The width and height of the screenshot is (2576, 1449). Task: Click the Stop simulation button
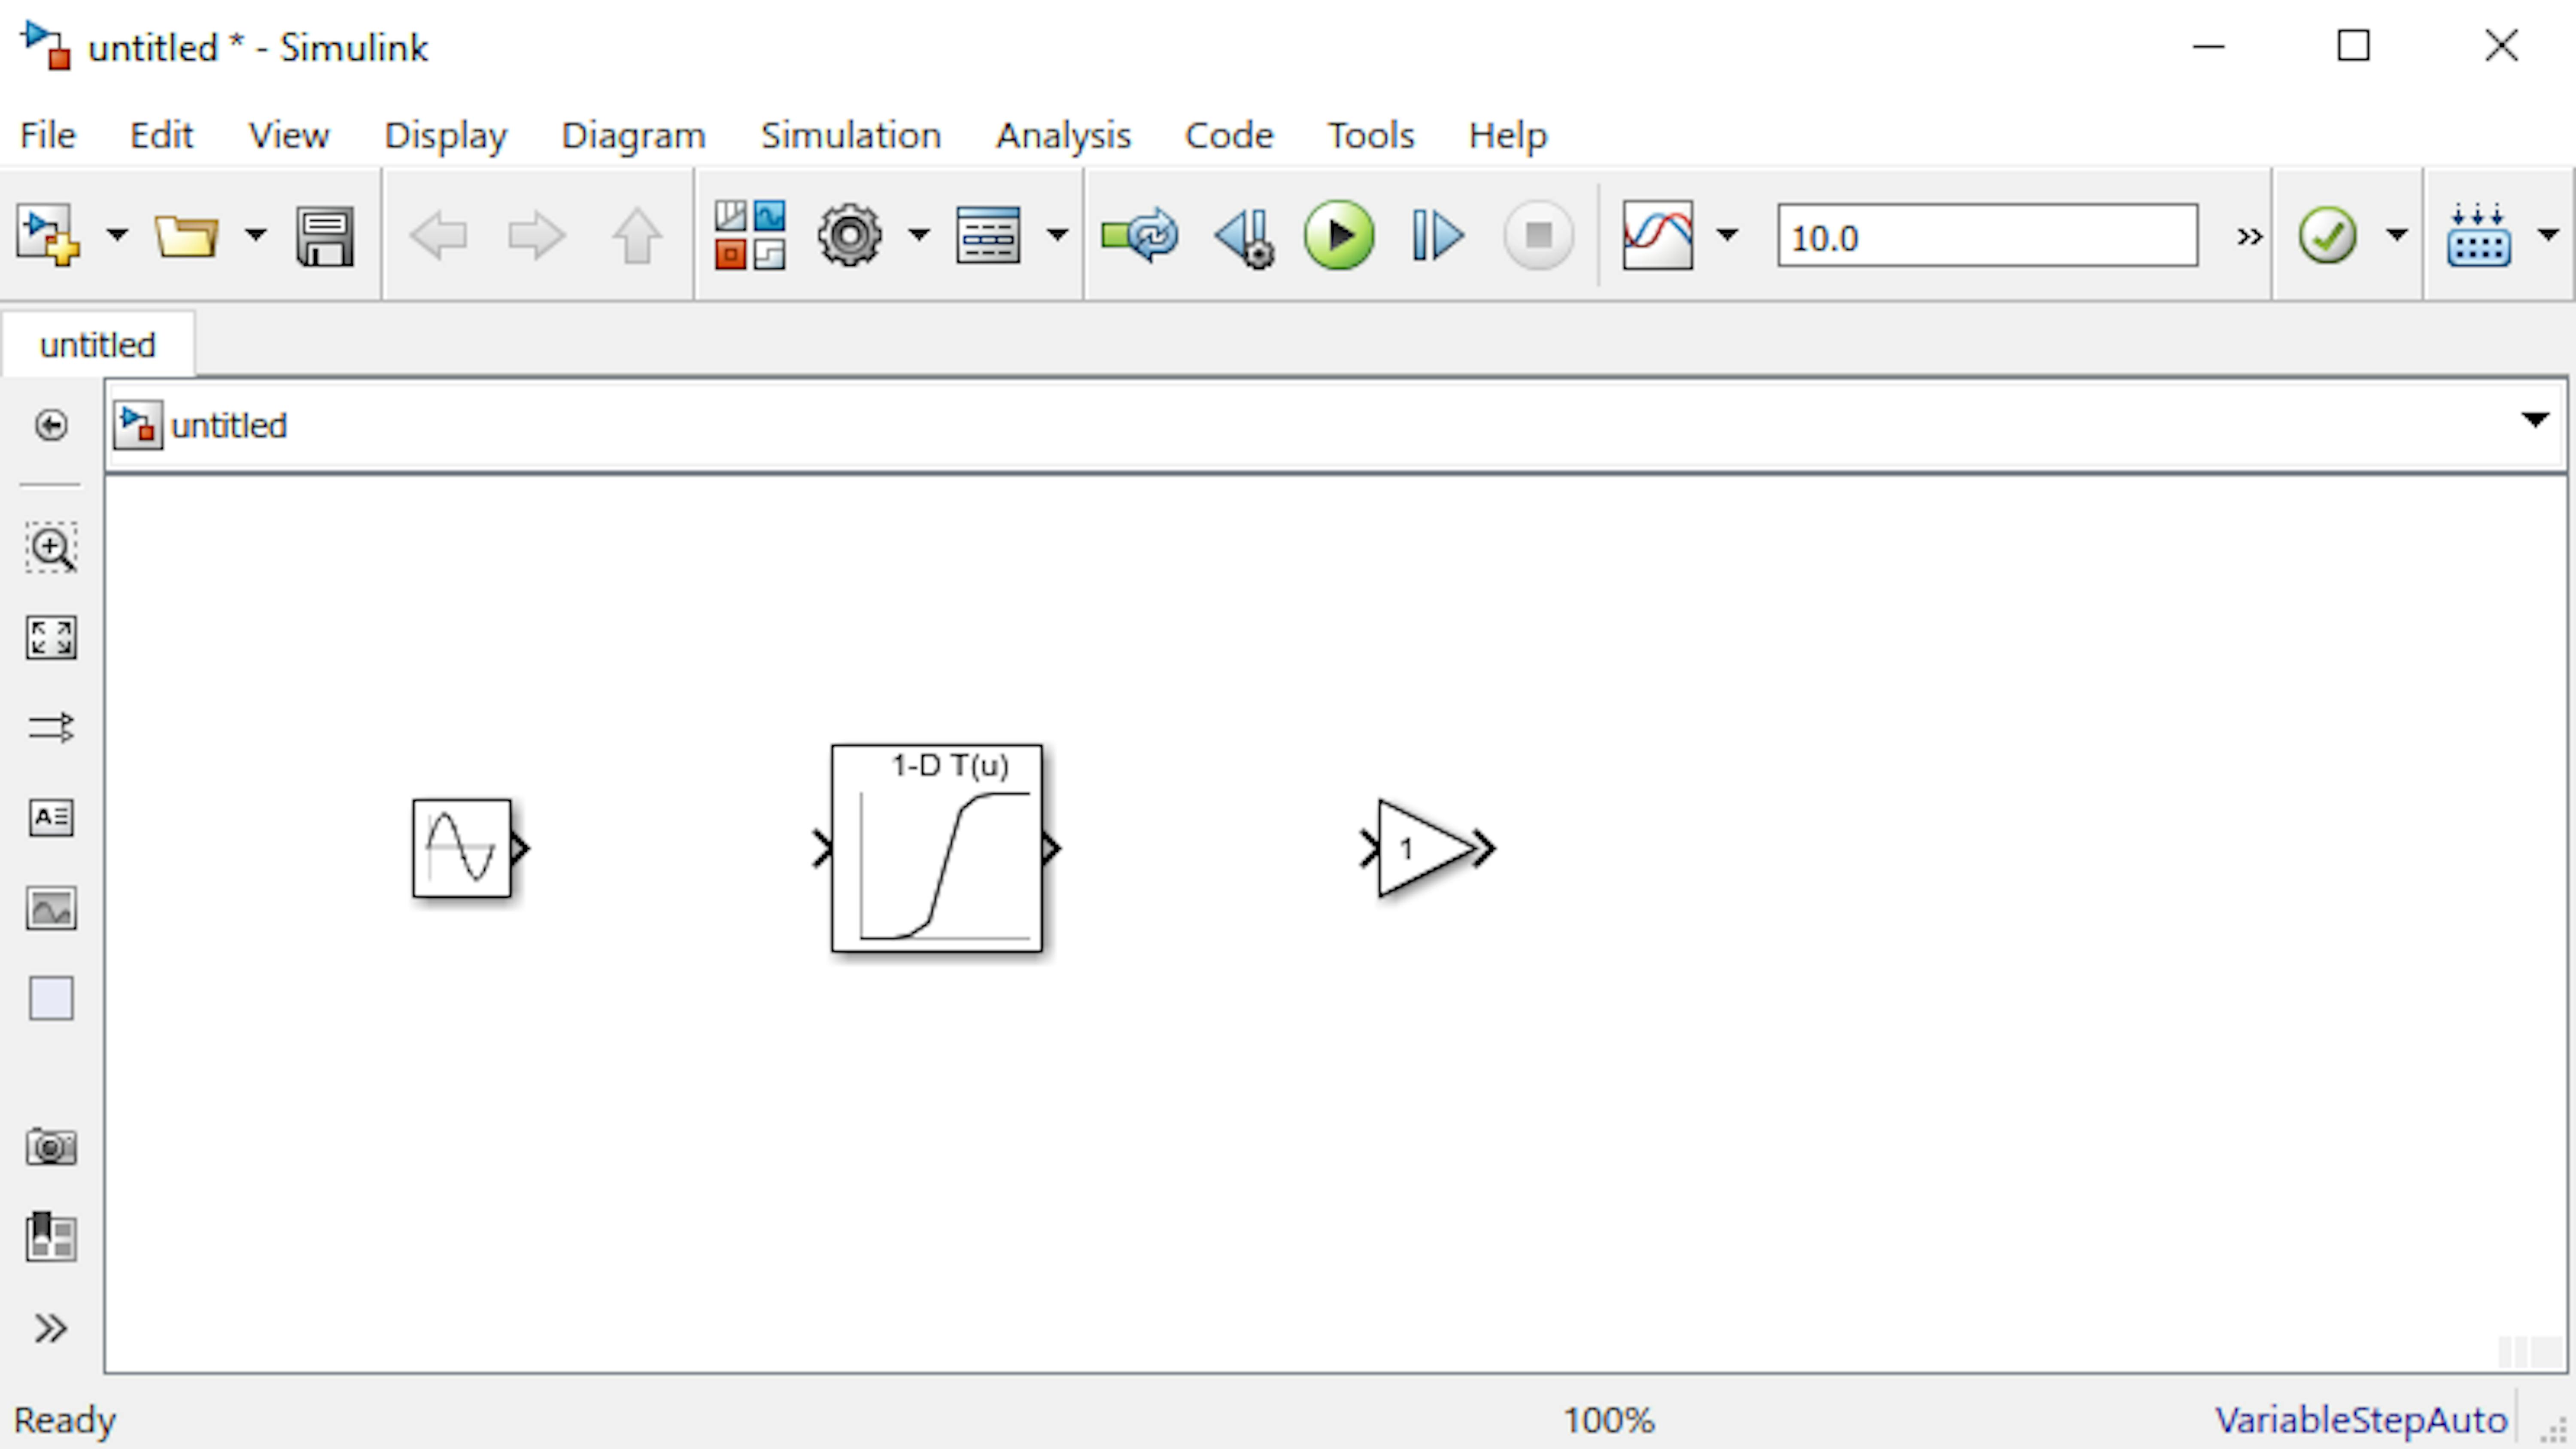coord(1539,236)
